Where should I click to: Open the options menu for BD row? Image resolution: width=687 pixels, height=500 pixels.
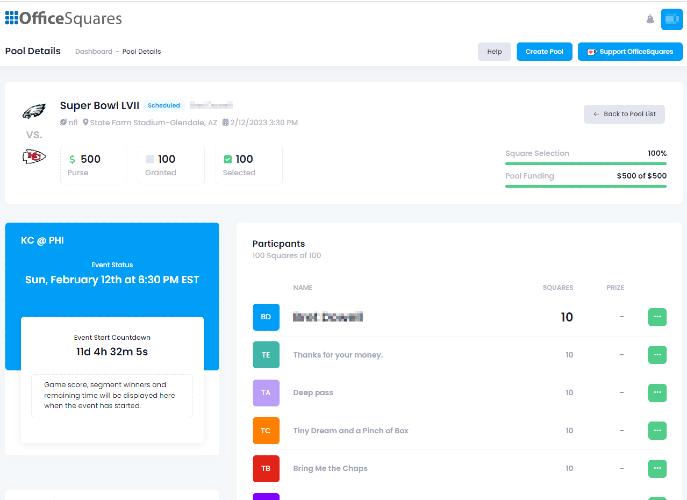[657, 317]
